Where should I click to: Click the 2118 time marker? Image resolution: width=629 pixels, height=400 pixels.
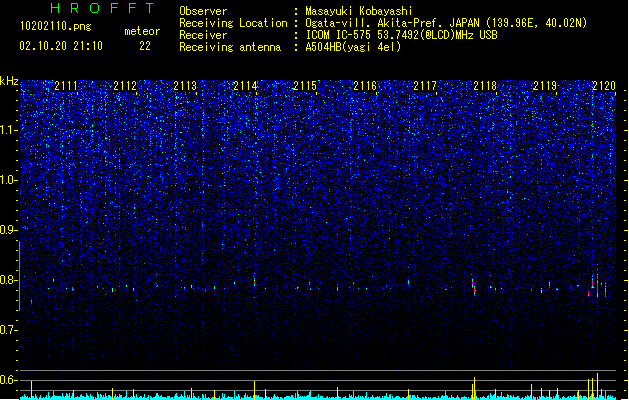[485, 86]
